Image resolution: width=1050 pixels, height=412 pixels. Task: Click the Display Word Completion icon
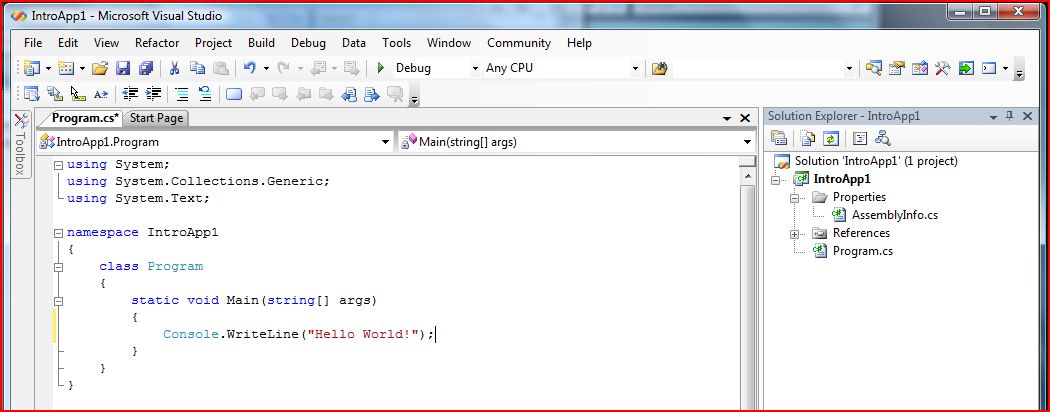click(100, 94)
